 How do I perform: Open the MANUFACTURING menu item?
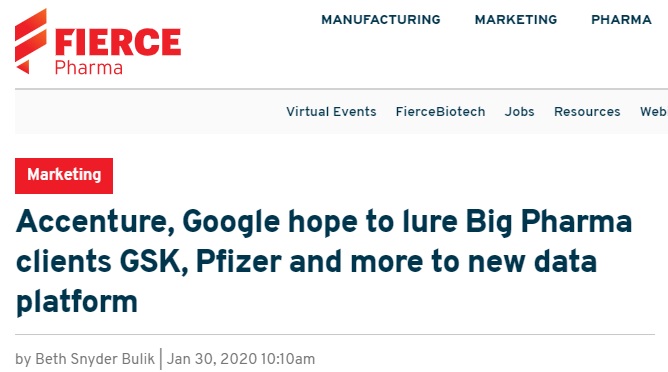[381, 20]
